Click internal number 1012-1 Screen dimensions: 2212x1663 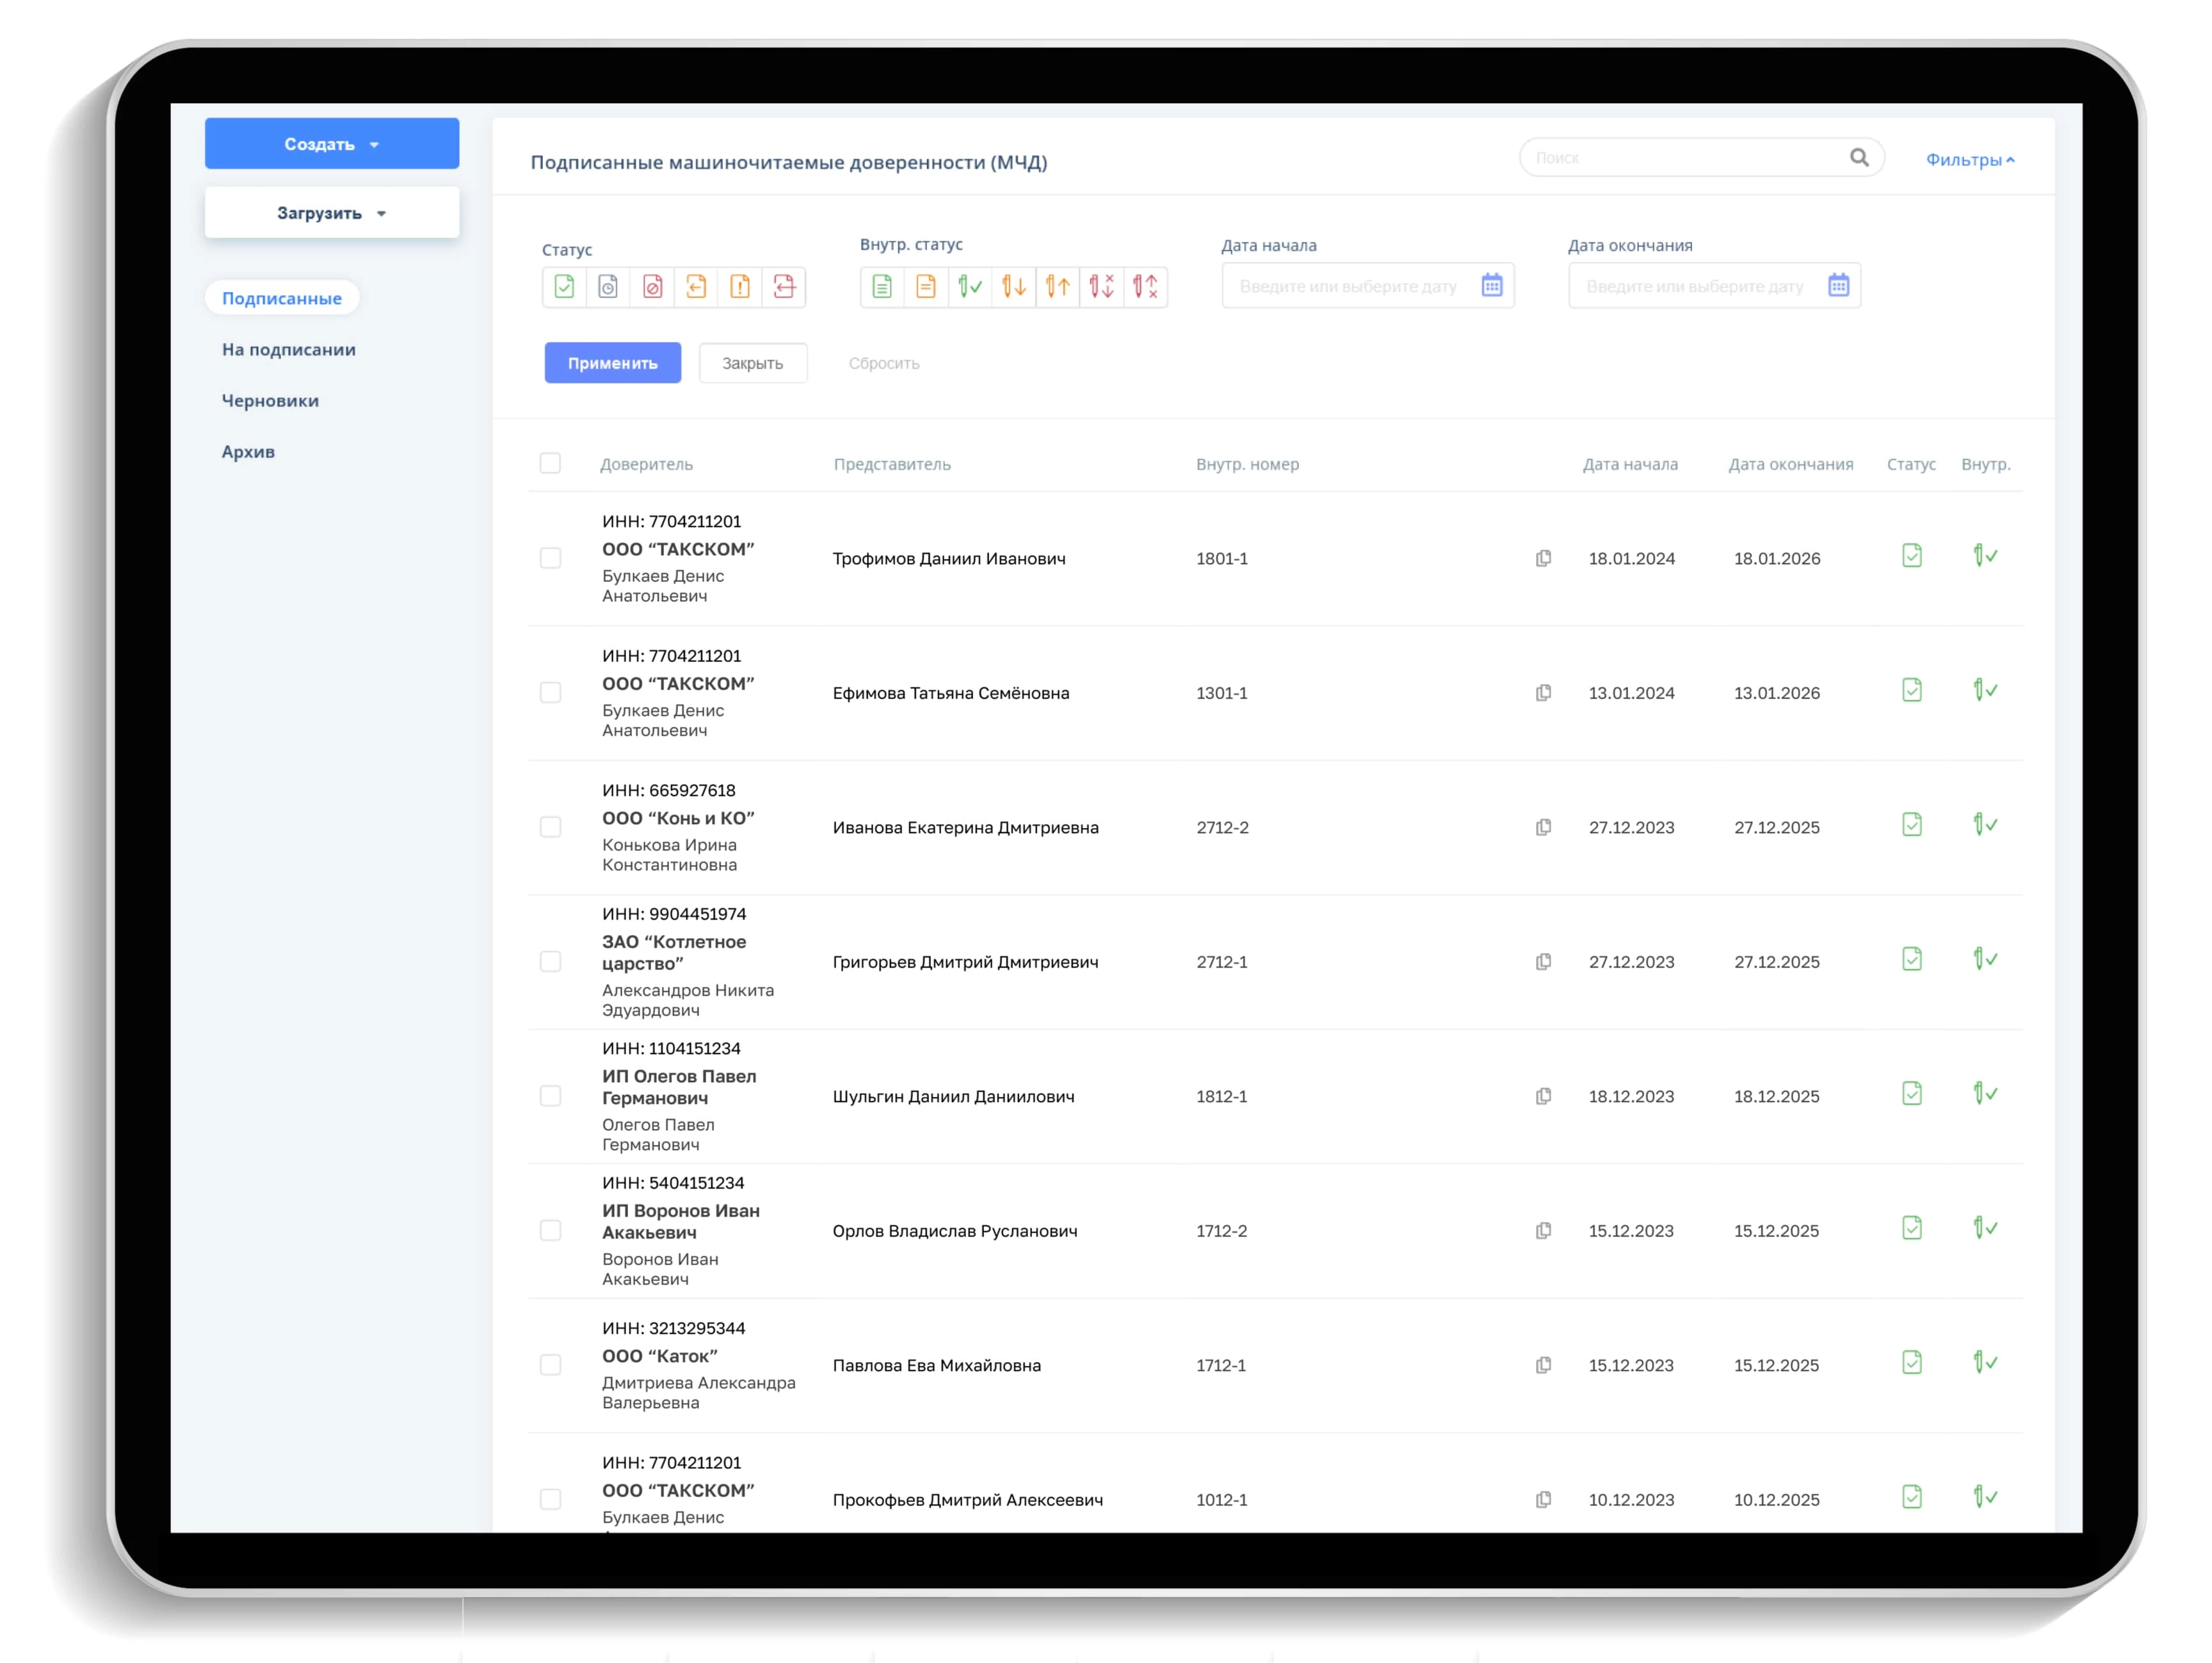coord(1222,1500)
